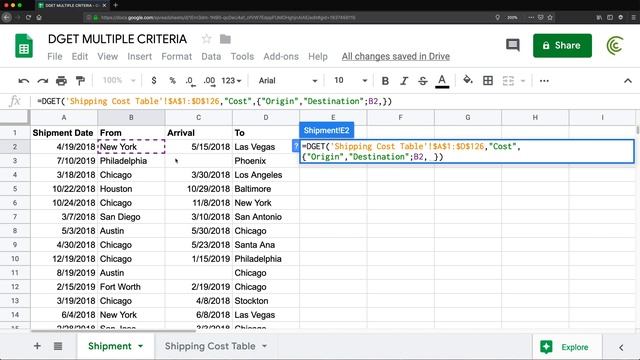This screenshot has width=640, height=360.
Task: Click the browser bookmark star icon
Action: point(550,18)
